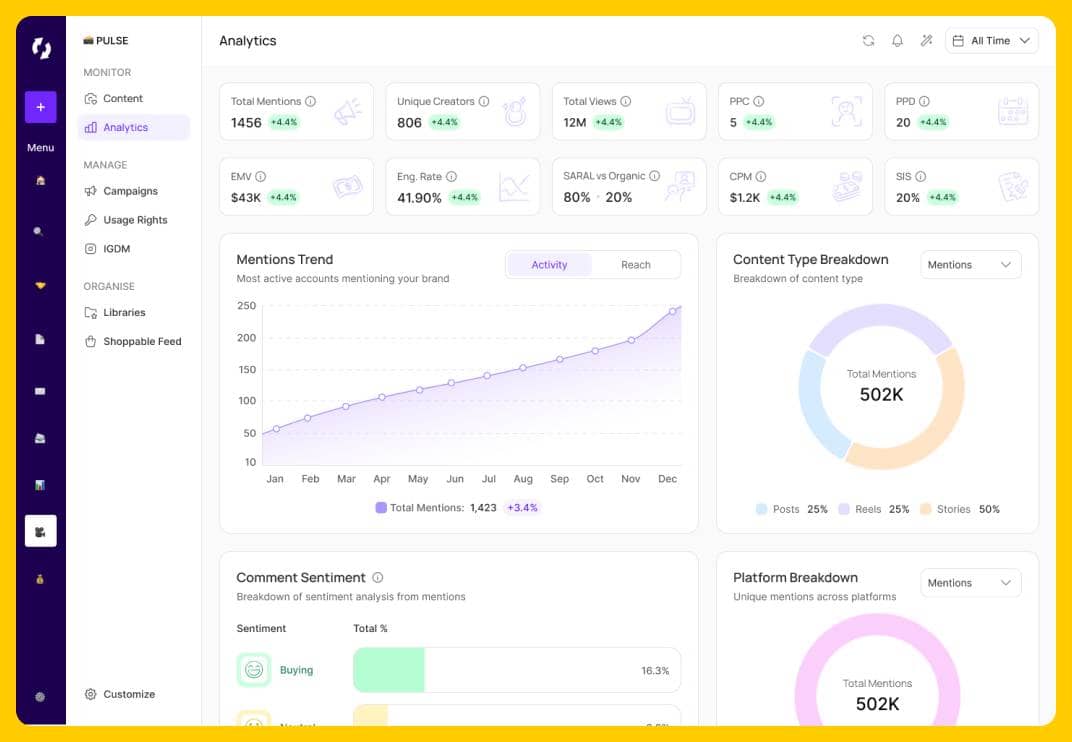Click the refresh icon in top bar

(868, 40)
